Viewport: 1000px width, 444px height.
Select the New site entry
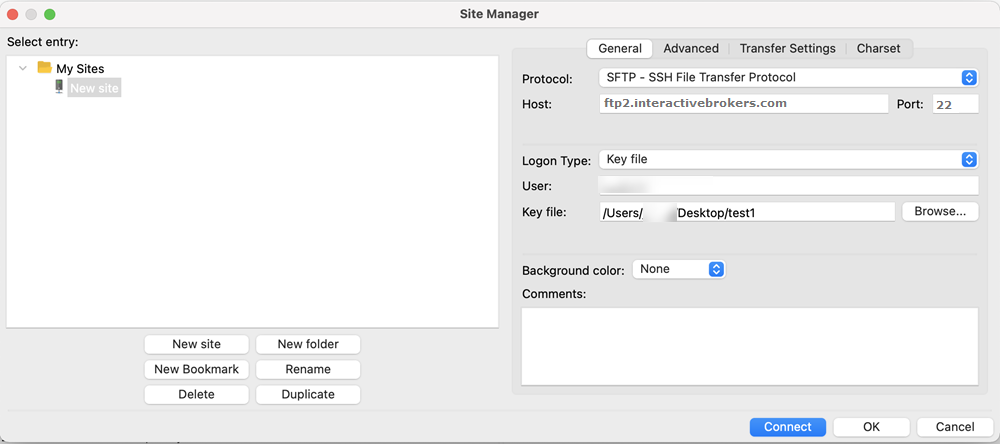point(94,88)
